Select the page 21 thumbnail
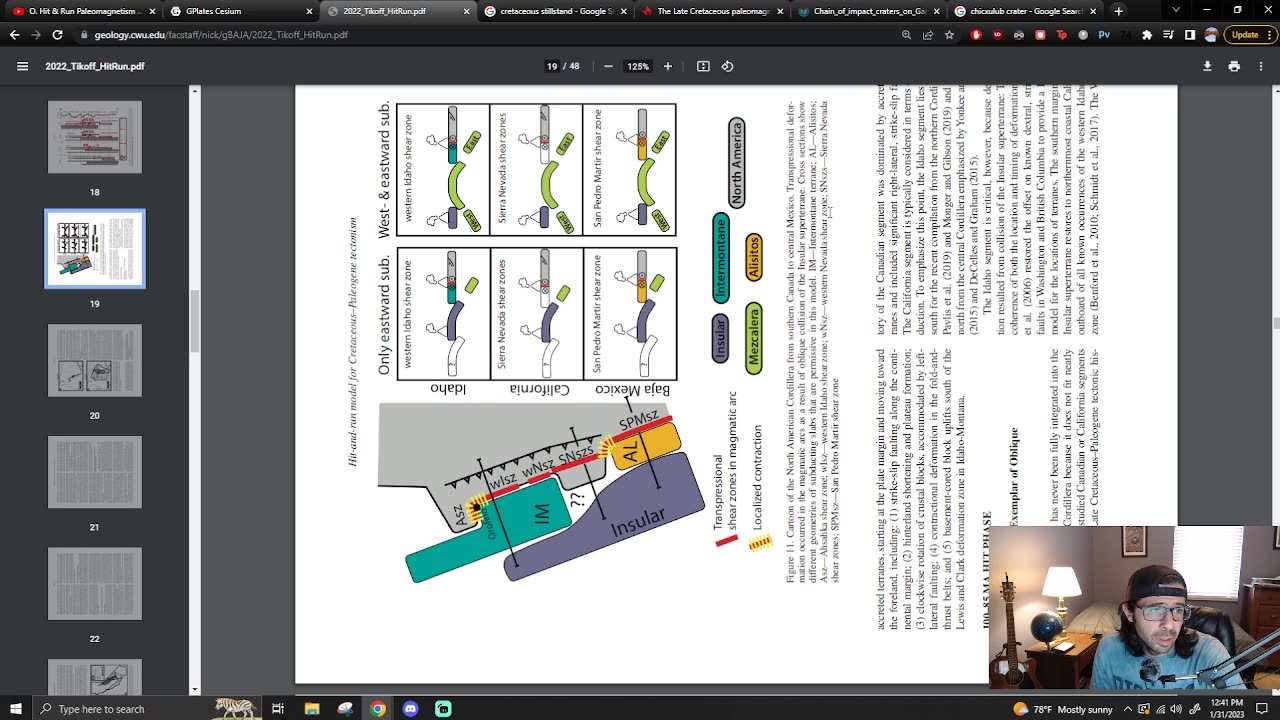 click(95, 472)
